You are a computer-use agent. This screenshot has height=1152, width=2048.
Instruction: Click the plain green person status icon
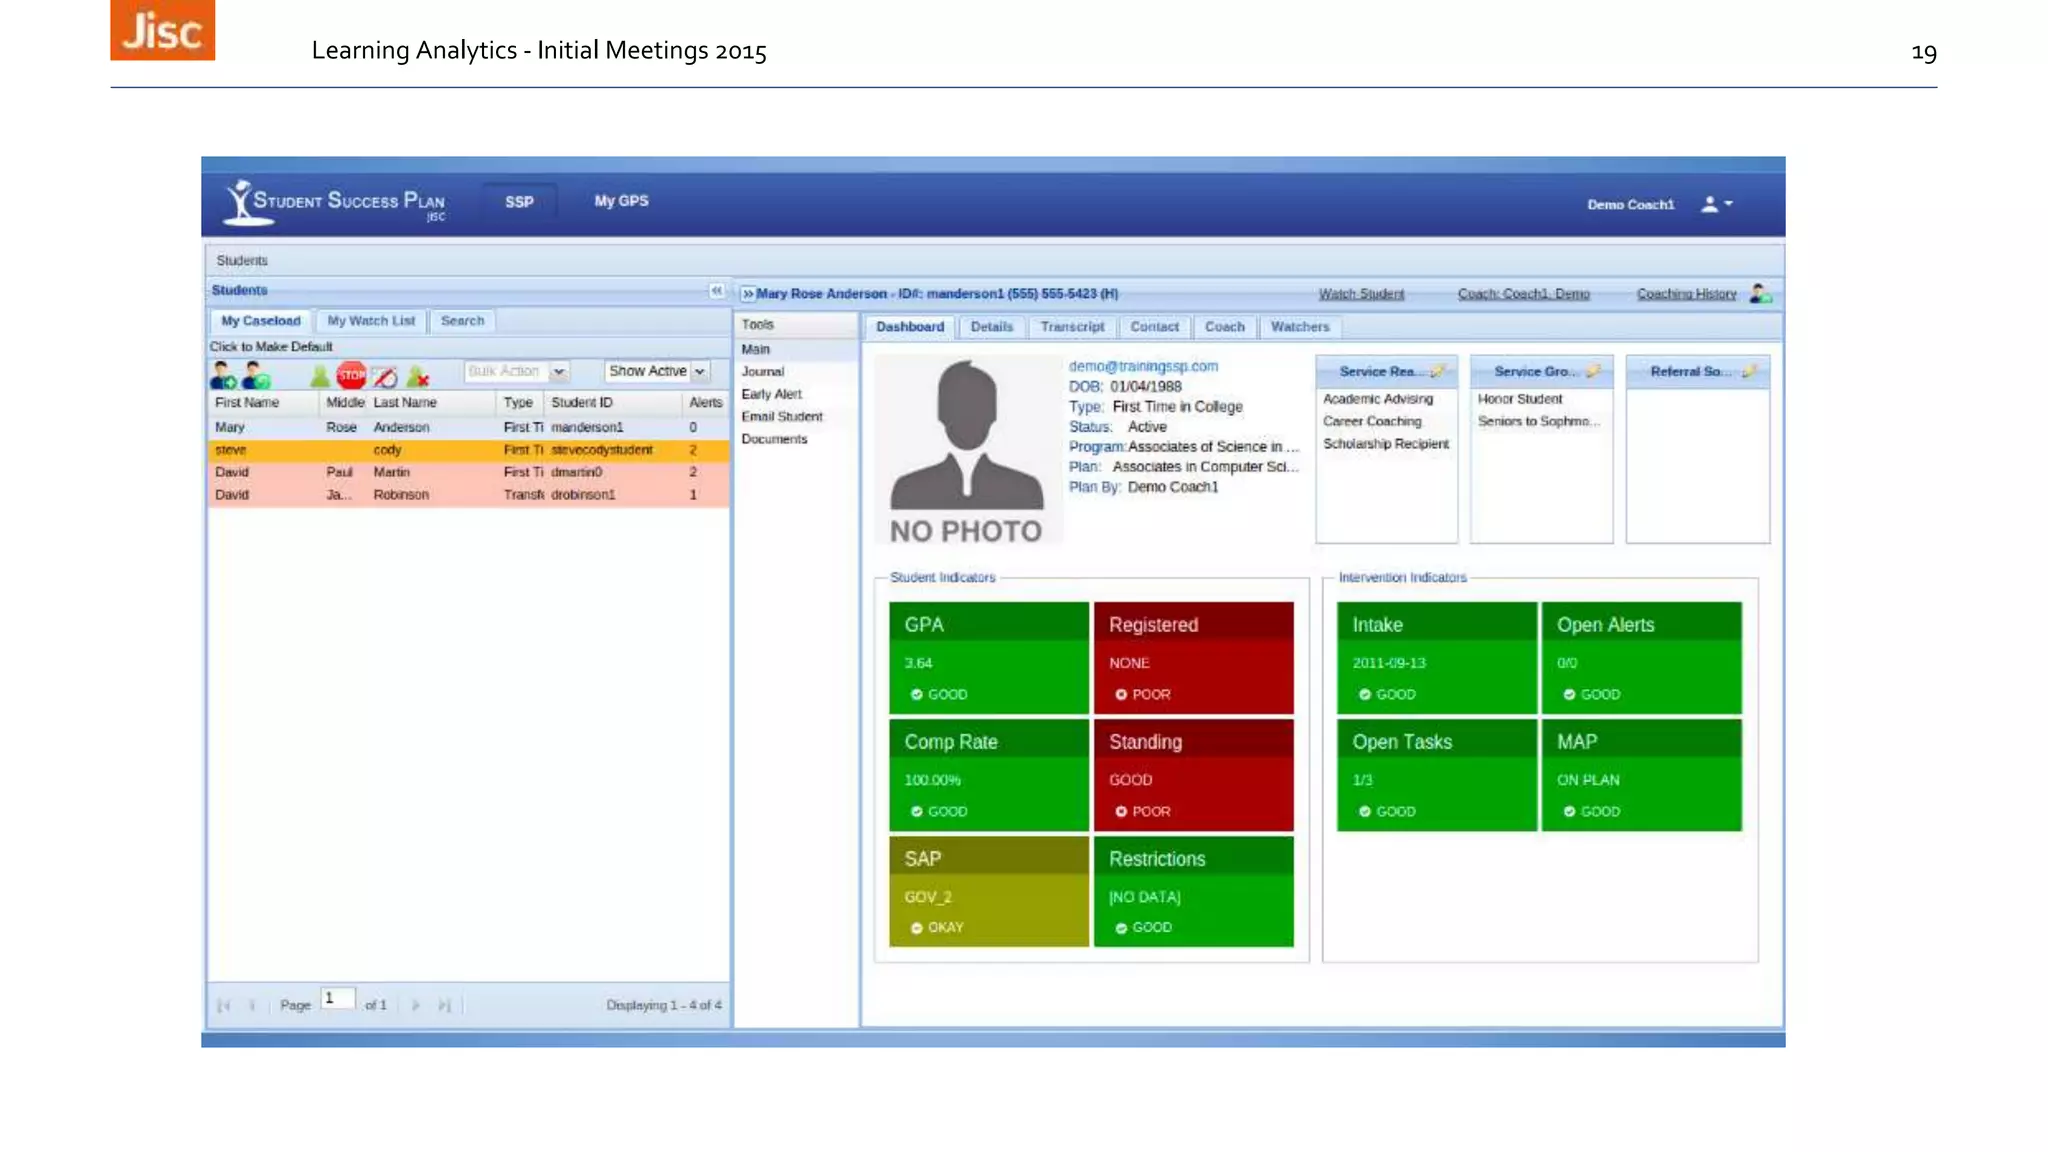click(319, 376)
